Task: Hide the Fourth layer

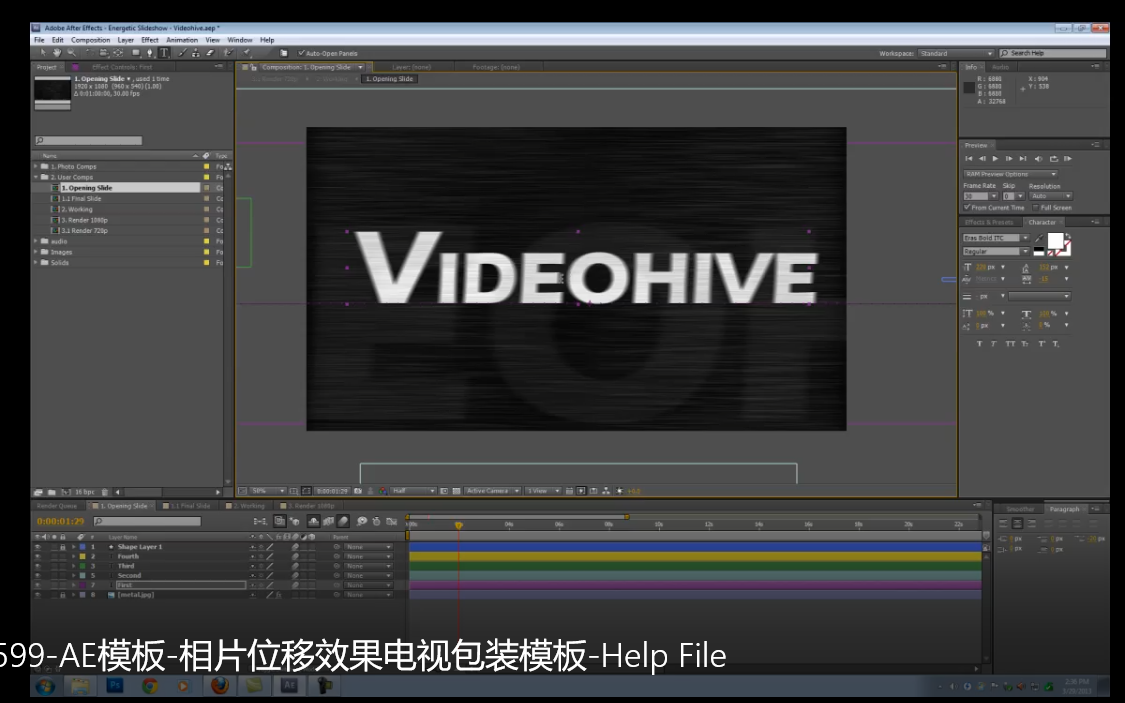Action: (37, 556)
